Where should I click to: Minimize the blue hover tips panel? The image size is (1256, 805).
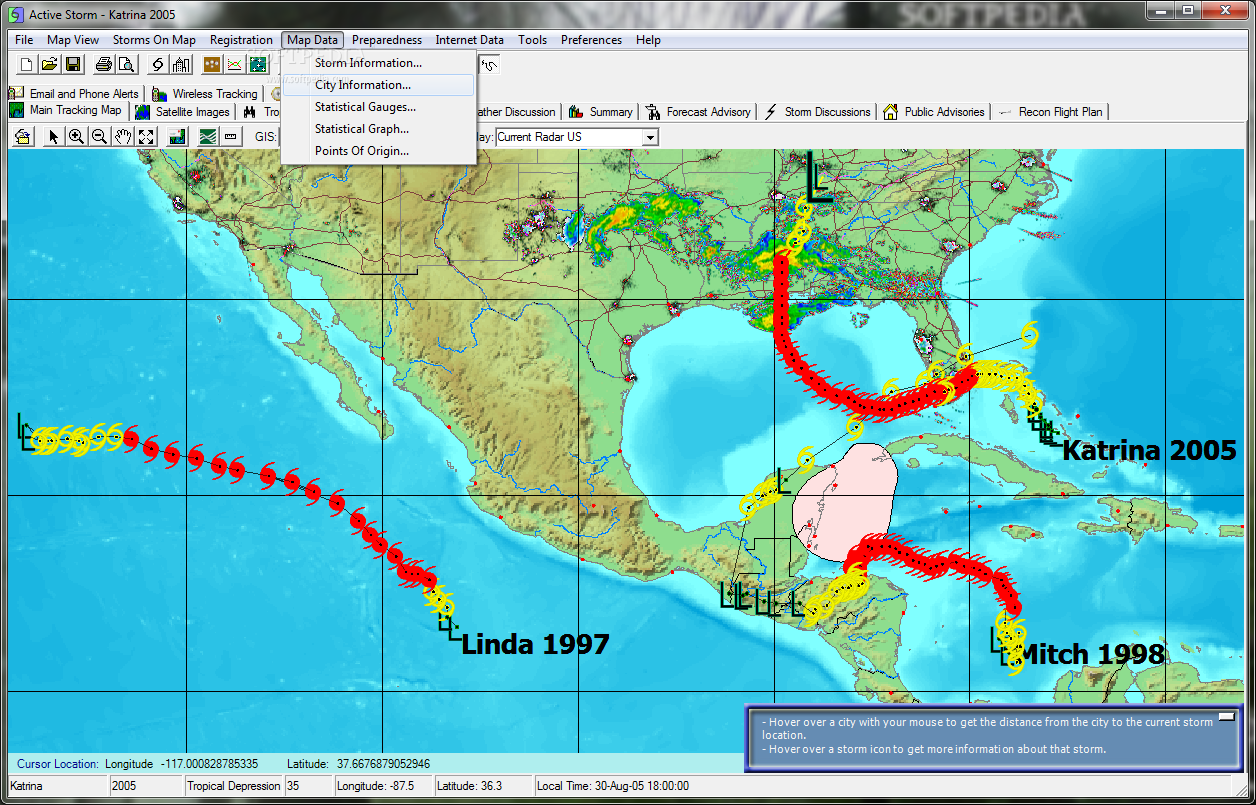(x=1226, y=719)
